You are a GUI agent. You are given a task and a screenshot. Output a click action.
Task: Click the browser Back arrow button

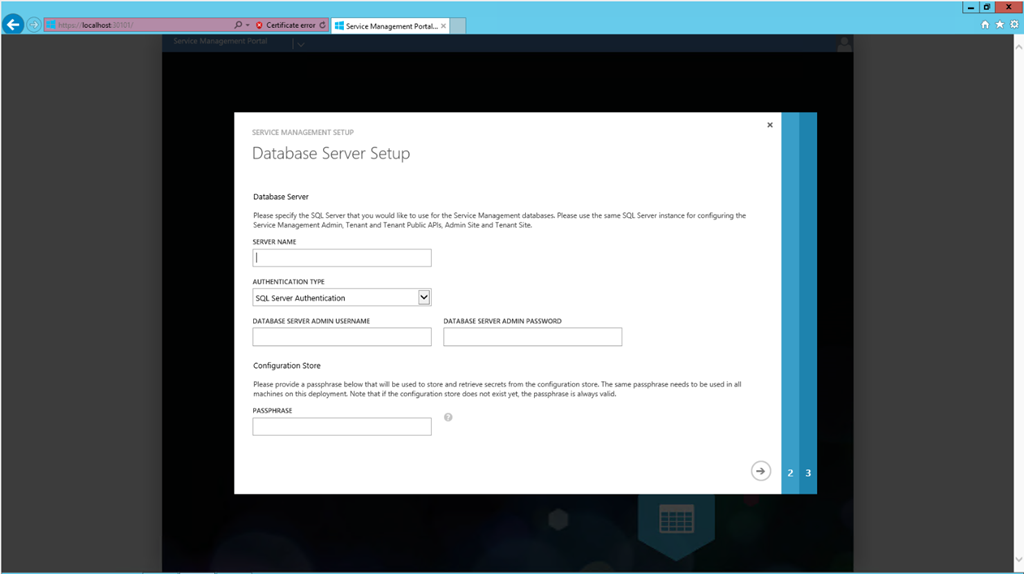(x=13, y=25)
